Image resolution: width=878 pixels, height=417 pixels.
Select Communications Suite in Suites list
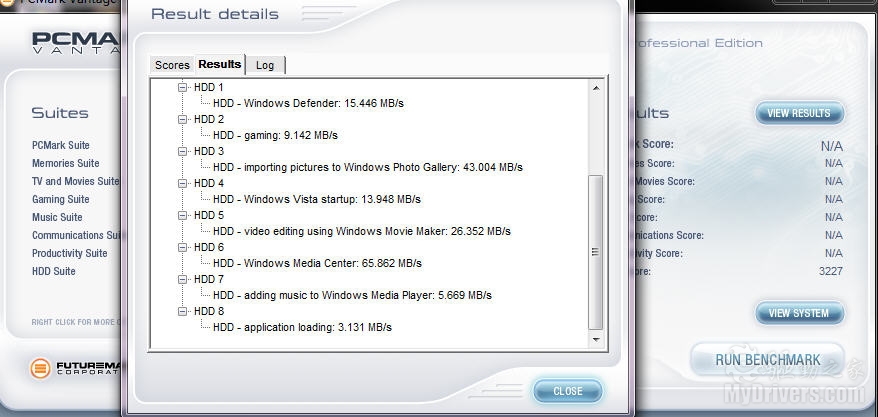[76, 235]
